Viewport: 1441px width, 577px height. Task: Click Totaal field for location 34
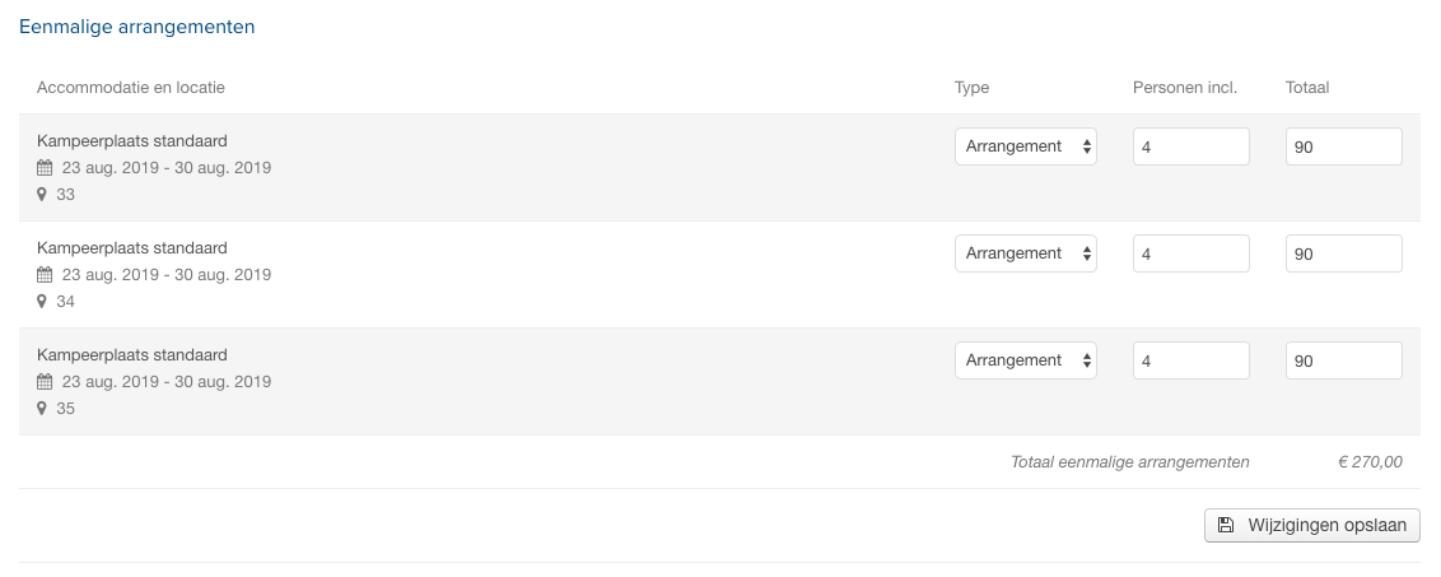[1343, 254]
